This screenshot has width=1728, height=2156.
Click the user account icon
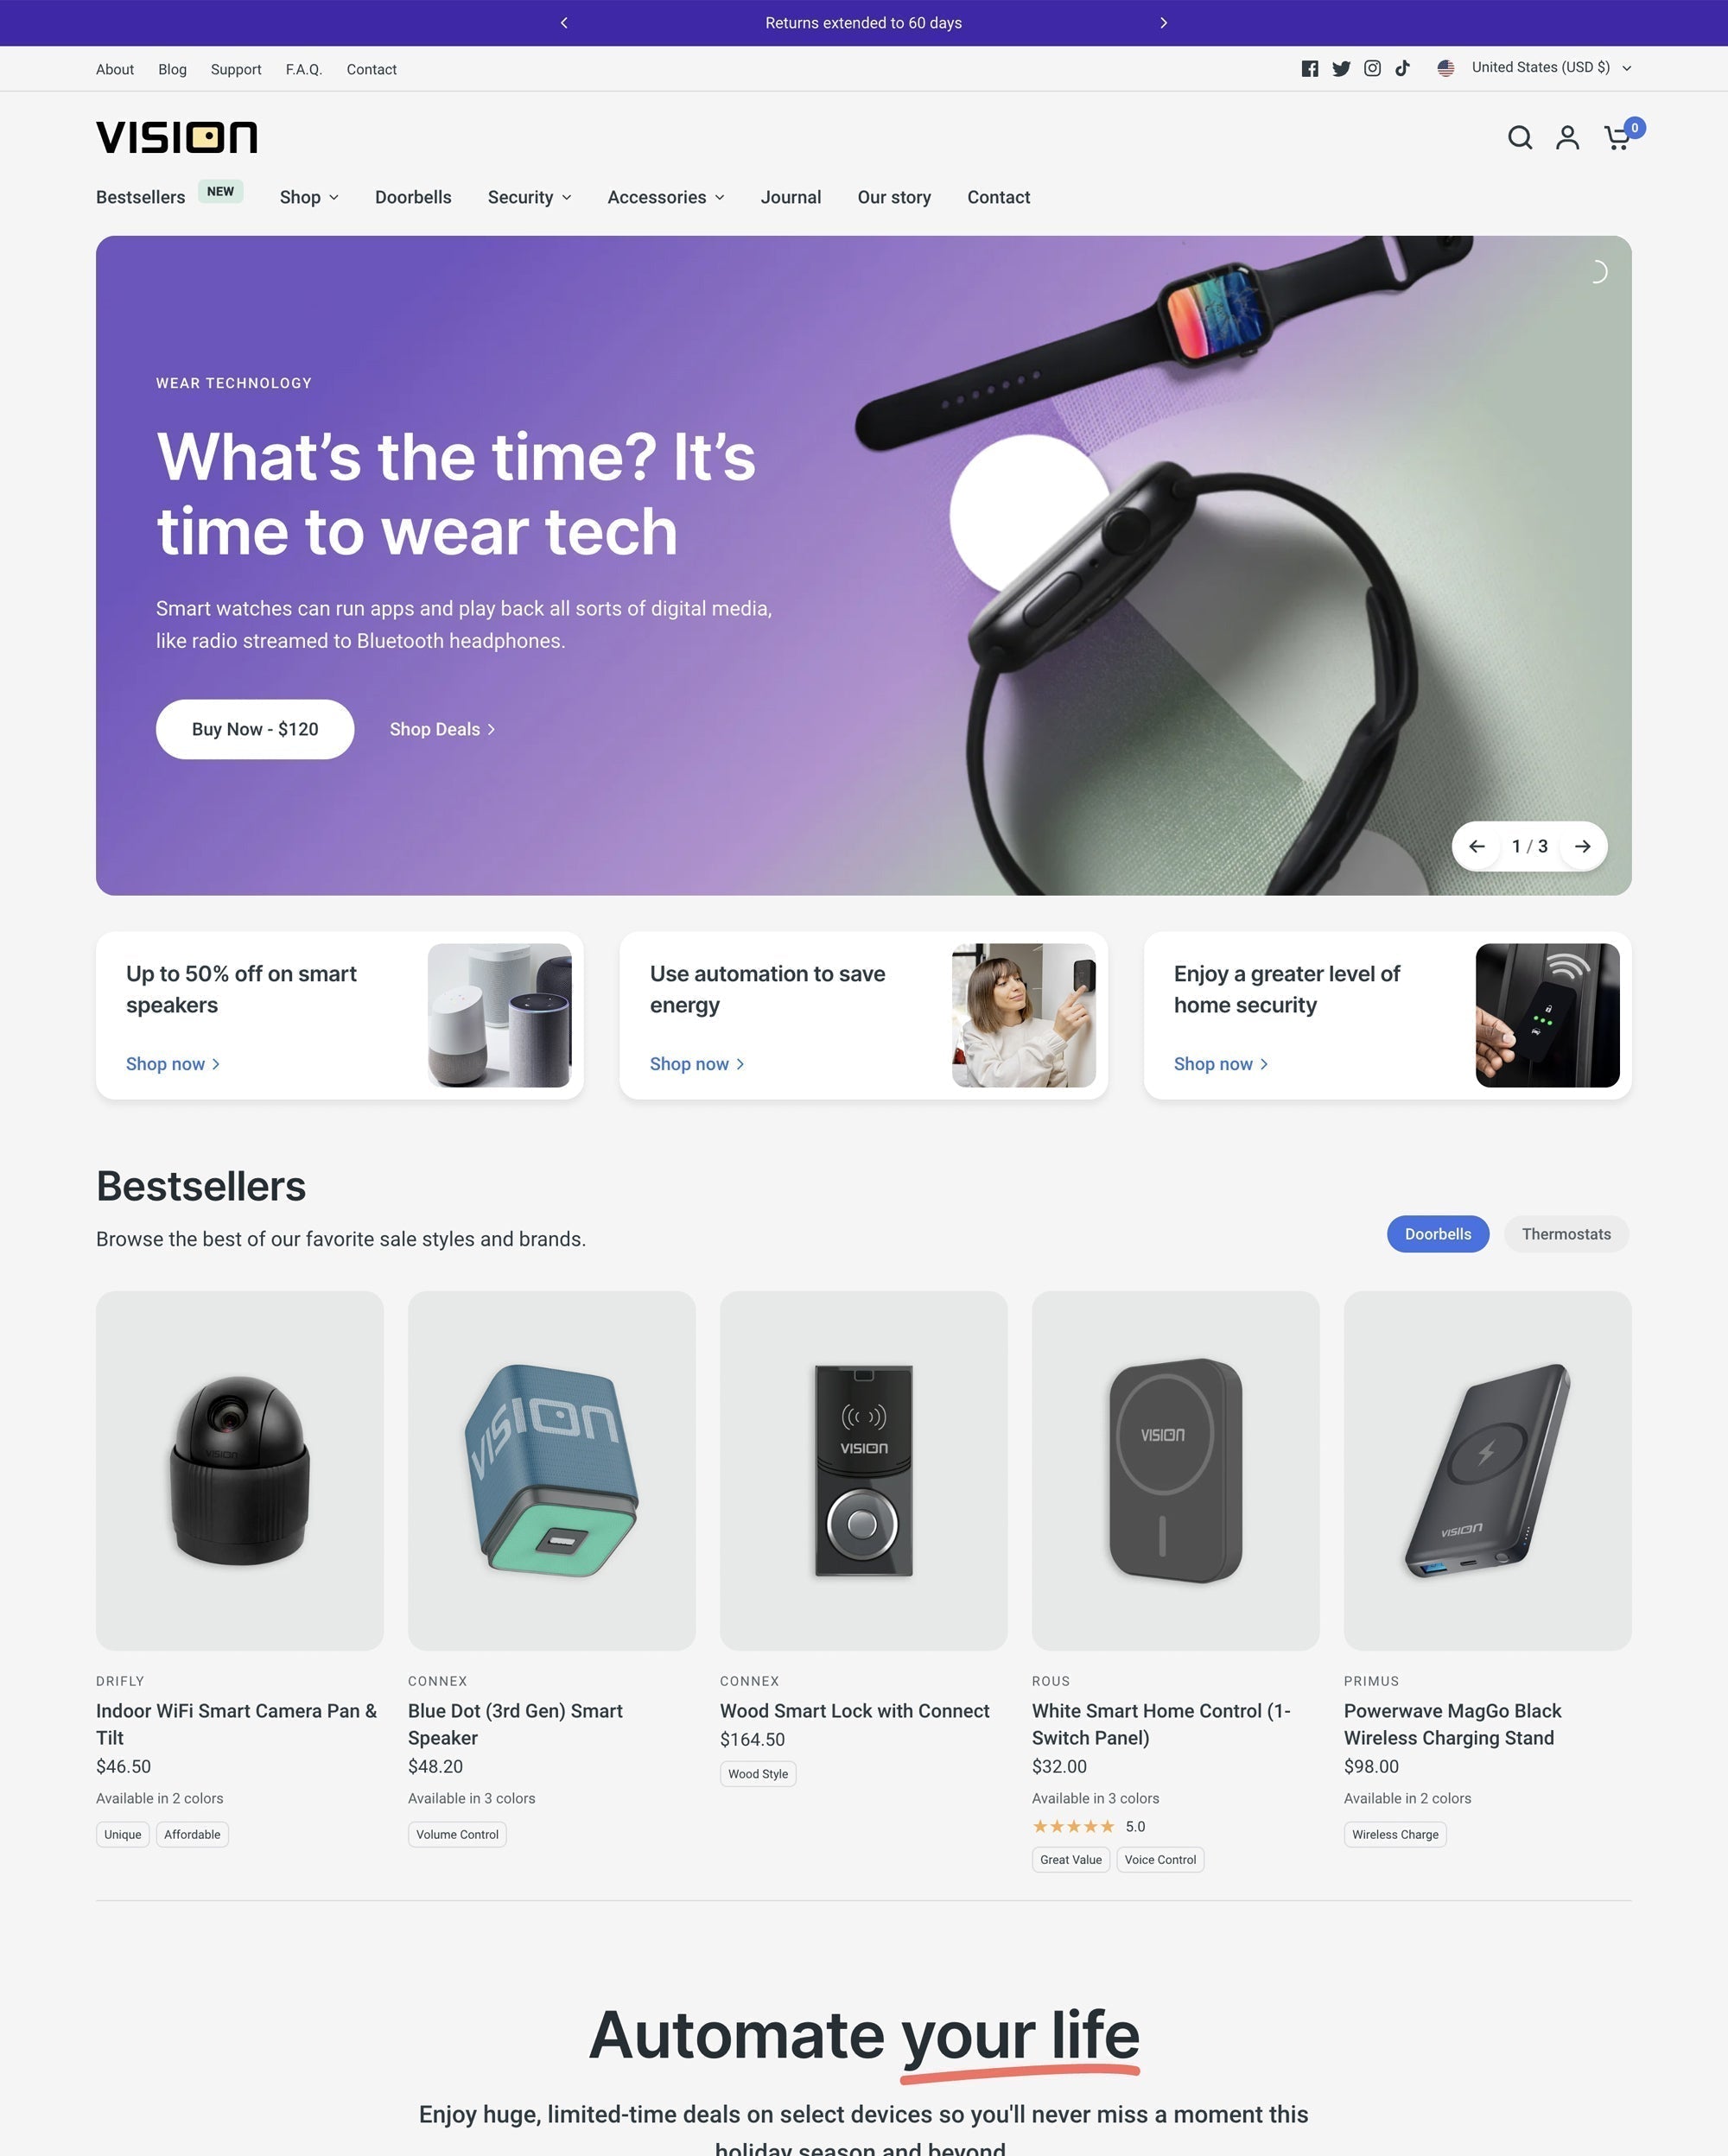coord(1566,136)
